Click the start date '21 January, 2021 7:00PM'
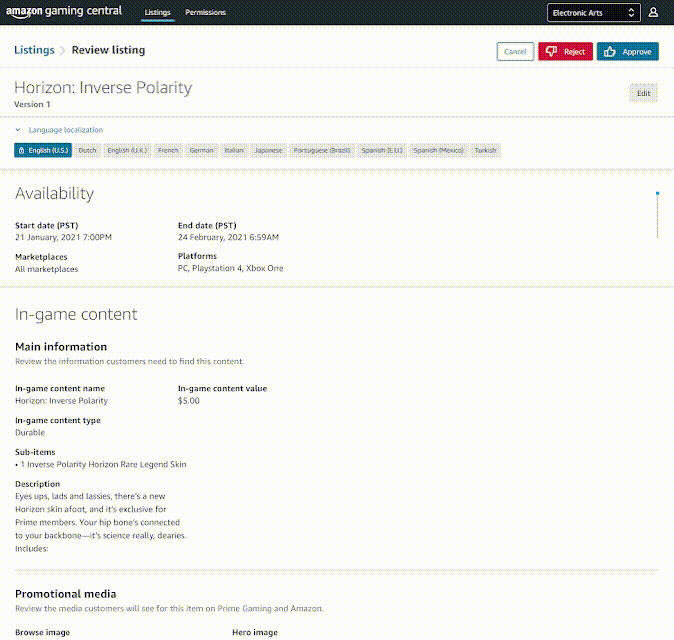Screen dimensions: 674x640 click(63, 237)
